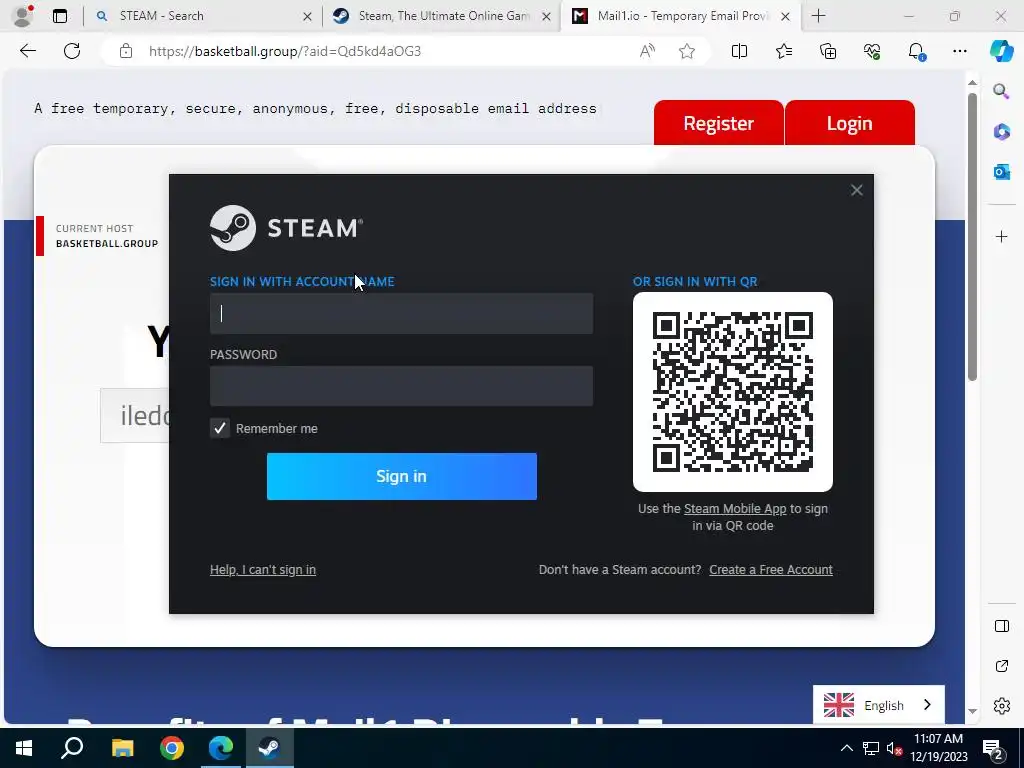This screenshot has height=768, width=1024.
Task: Open a new browser tab
Action: click(818, 16)
